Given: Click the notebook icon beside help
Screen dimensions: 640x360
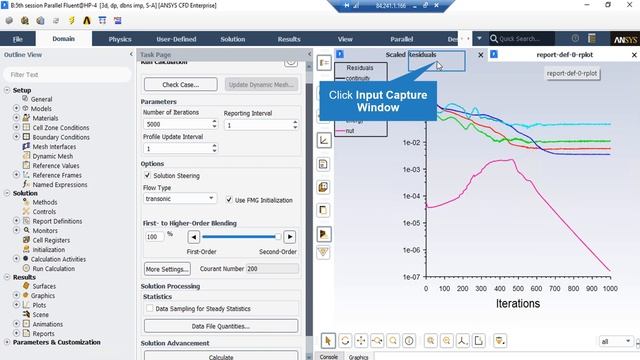Looking at the screenshot, I should point(592,38).
